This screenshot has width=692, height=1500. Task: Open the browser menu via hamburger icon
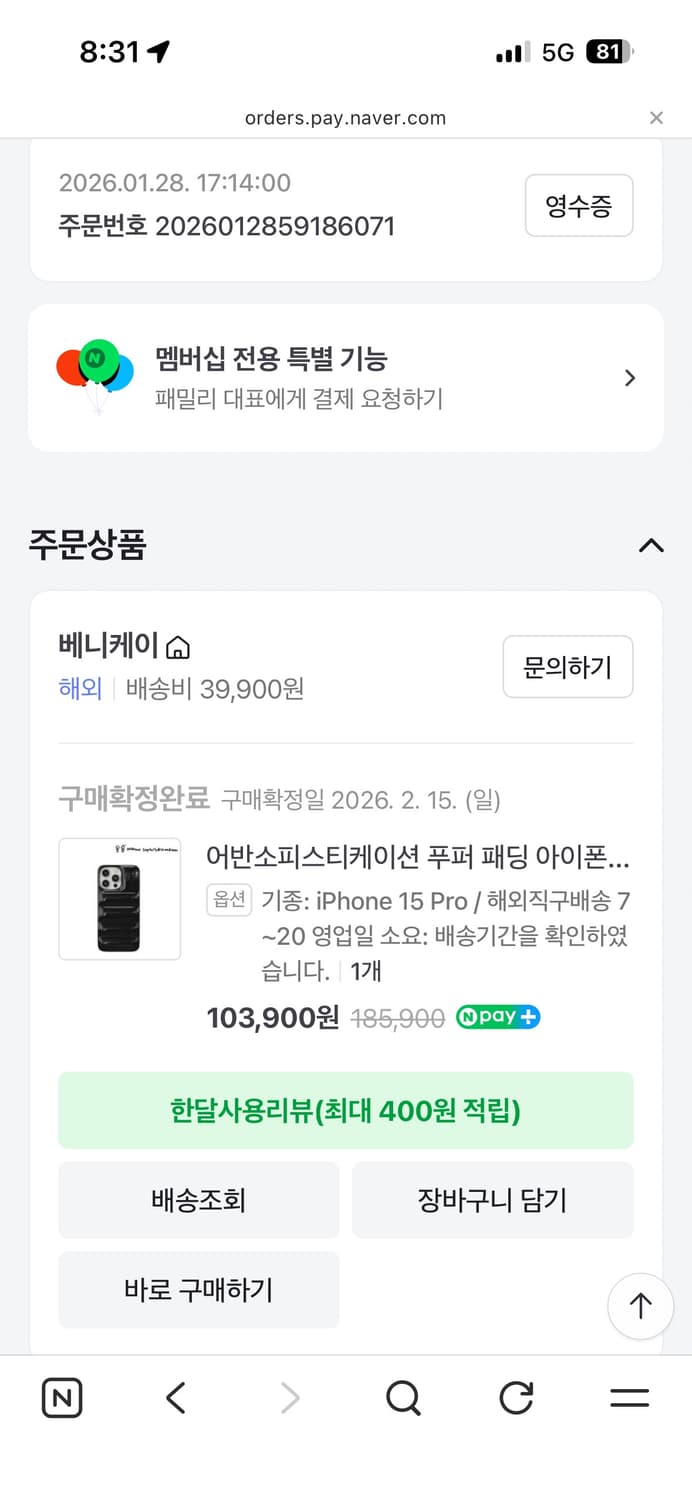click(629, 1398)
